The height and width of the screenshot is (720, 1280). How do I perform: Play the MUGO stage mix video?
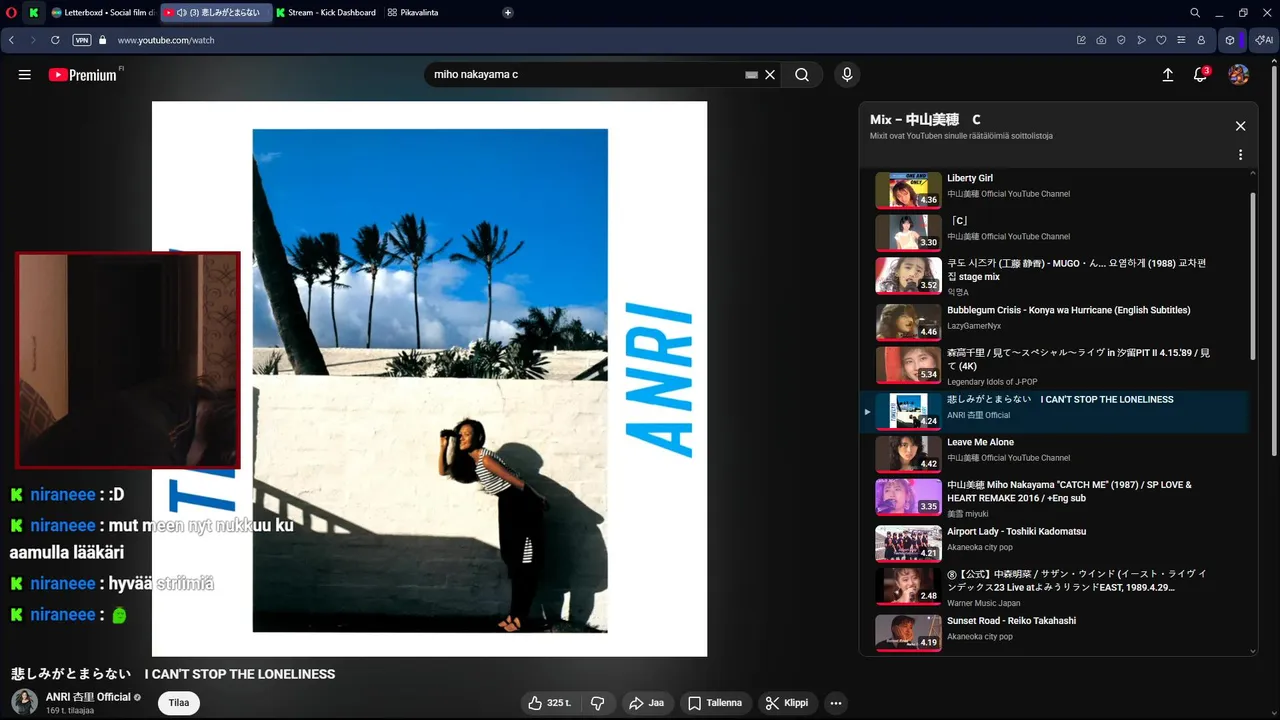coord(1055,276)
